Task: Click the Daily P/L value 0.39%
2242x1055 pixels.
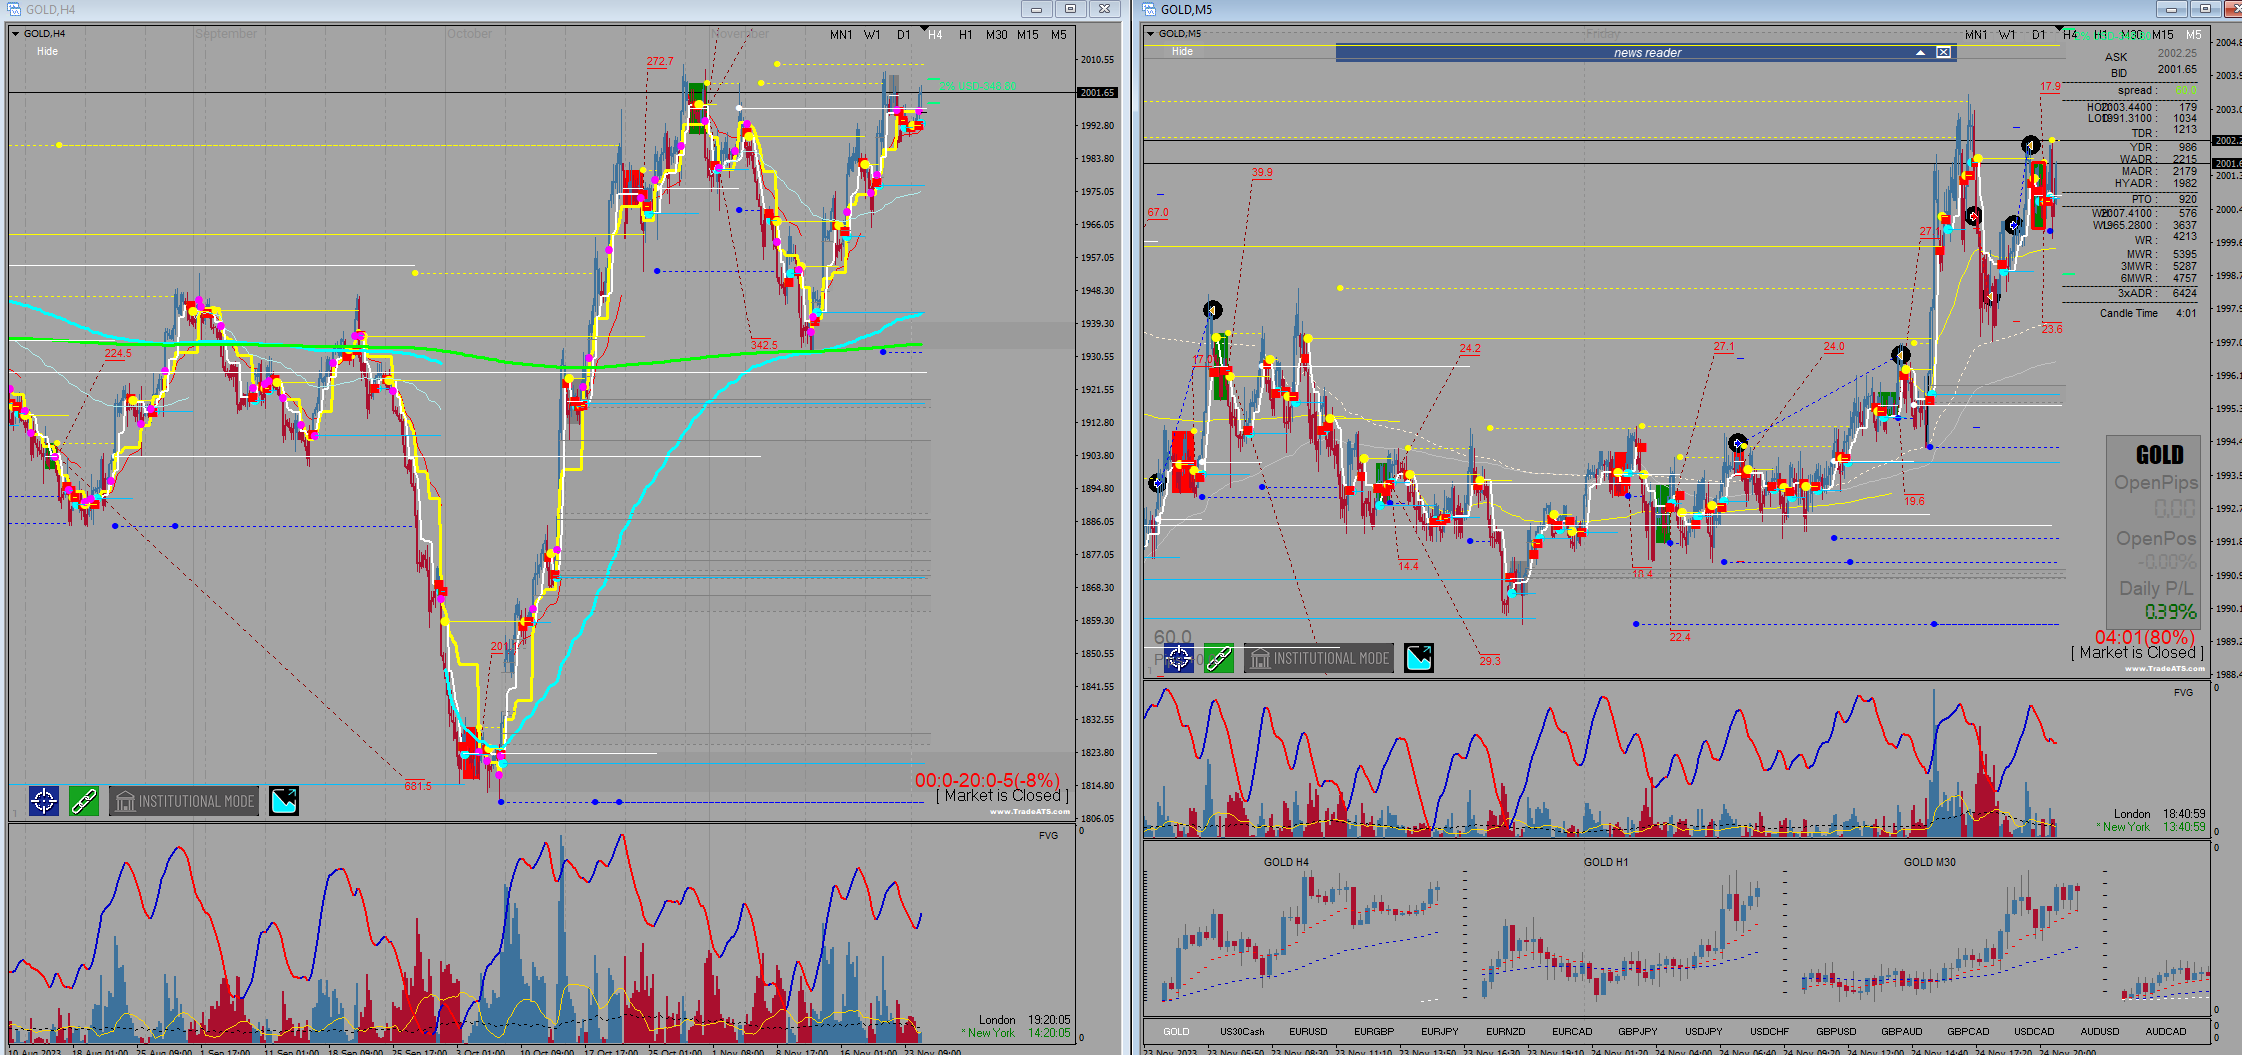Action: pos(2170,612)
